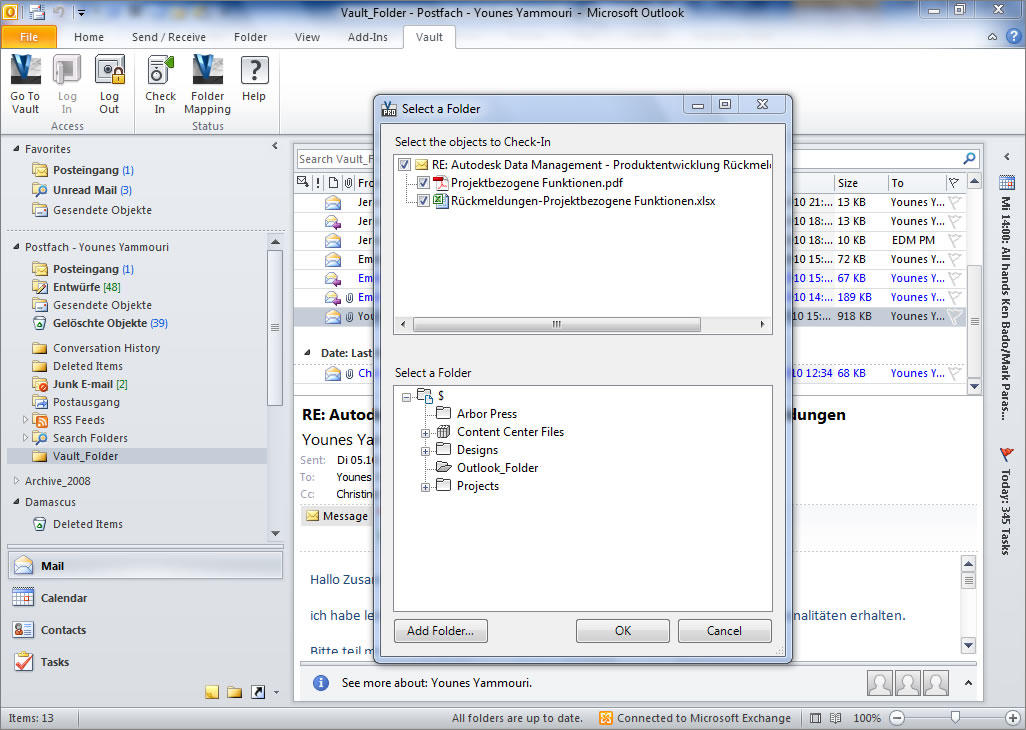This screenshot has width=1026, height=730.
Task: Click the Vault root $ icon
Action: pyautogui.click(x=425, y=396)
